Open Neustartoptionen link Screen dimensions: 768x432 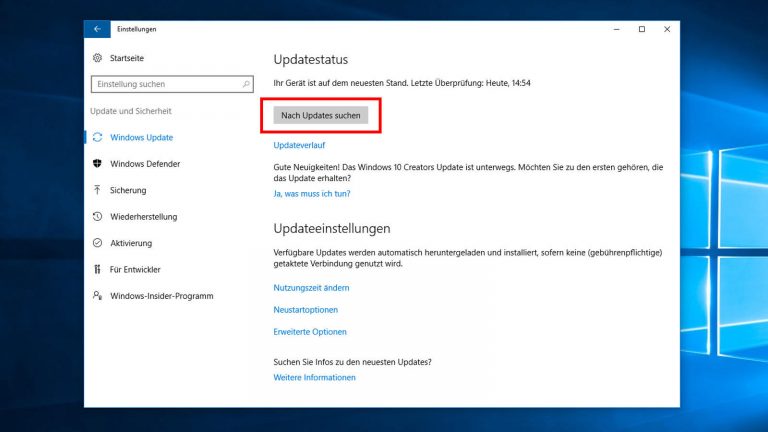(306, 310)
